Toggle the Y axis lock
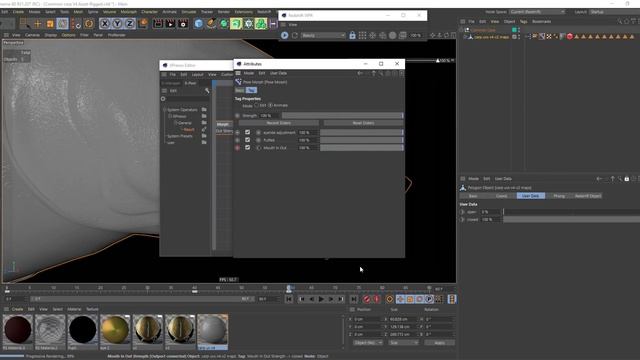This screenshot has height=360, width=640. pos(117,24)
